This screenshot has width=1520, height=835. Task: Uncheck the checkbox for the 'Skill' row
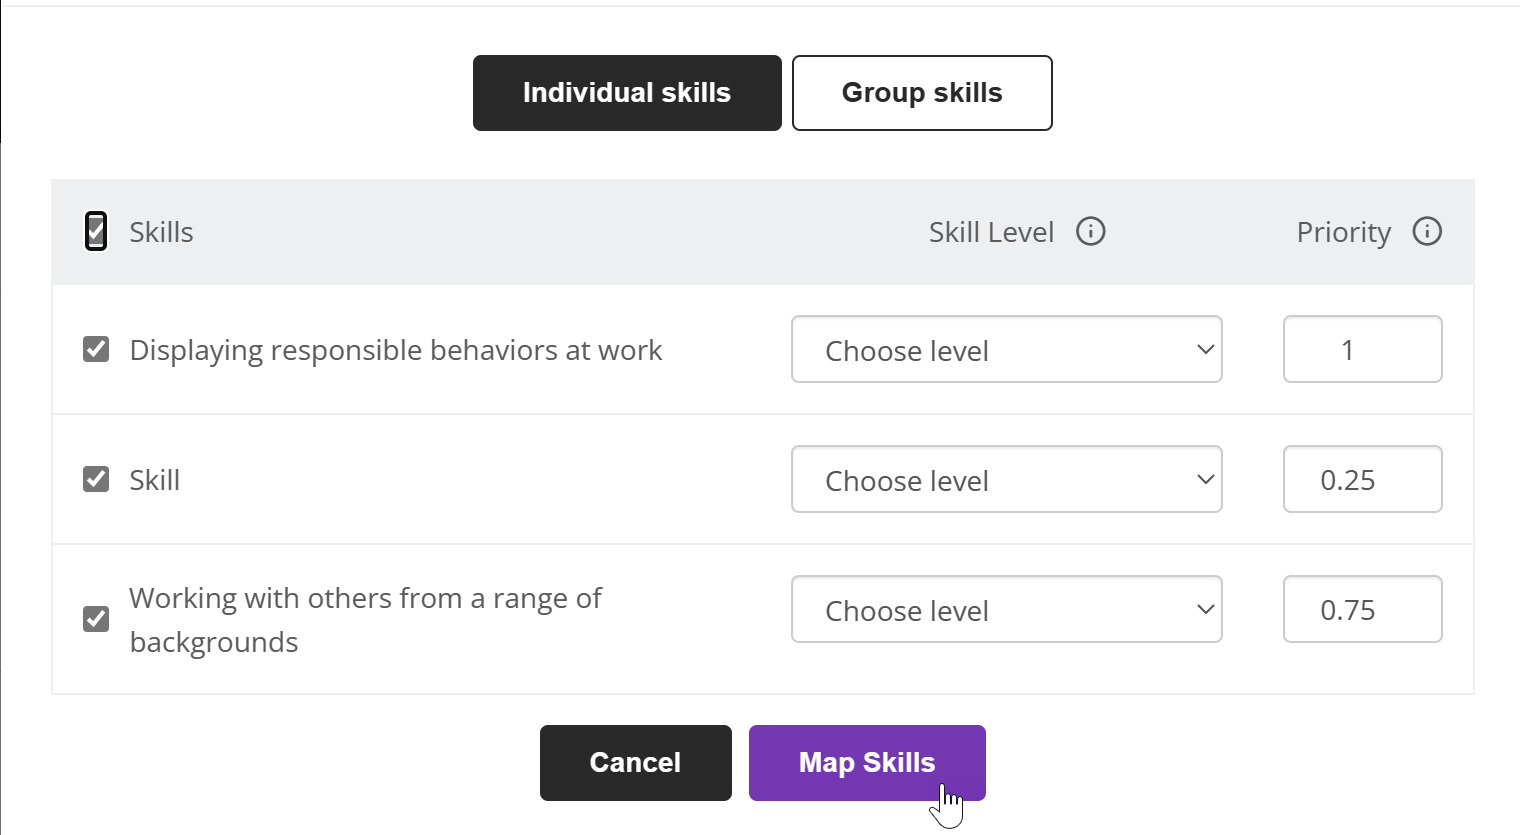96,479
